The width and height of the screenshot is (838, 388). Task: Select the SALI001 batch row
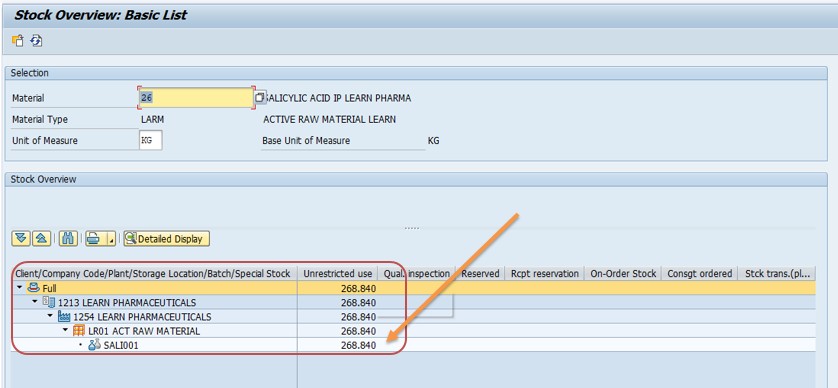[x=121, y=345]
